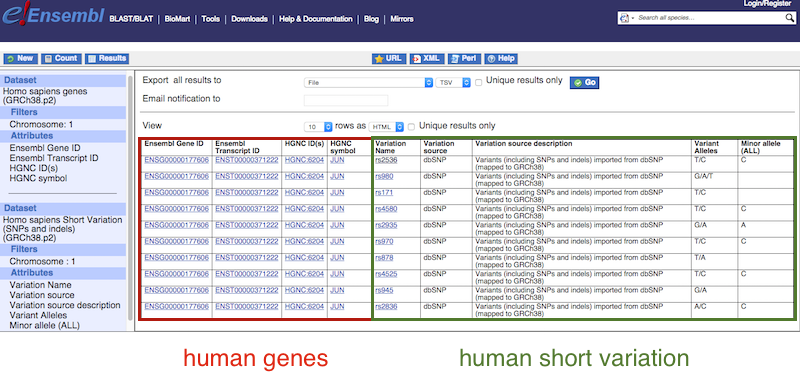Viewport: 800px width, 388px height.
Task: Click the Count button
Action: (61, 59)
